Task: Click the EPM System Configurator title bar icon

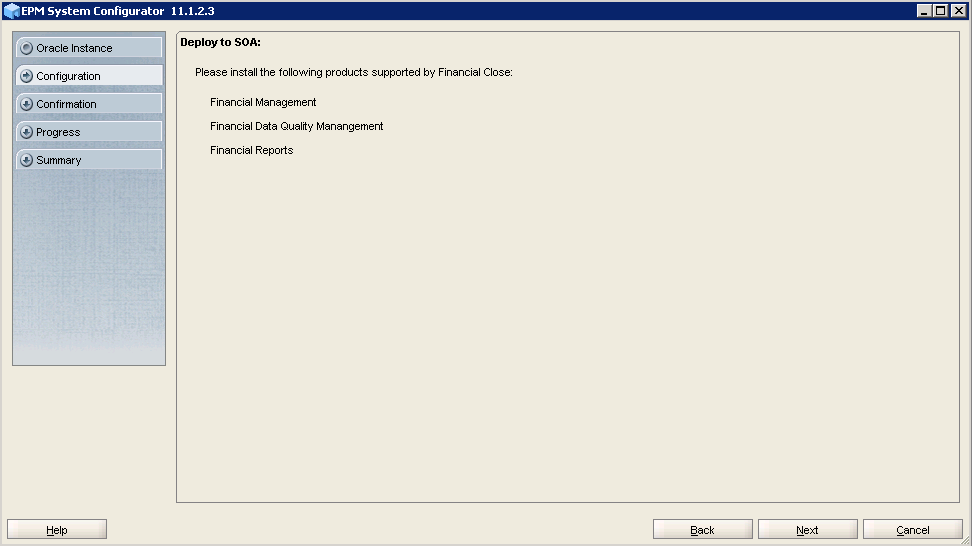Action: pyautogui.click(x=12, y=11)
